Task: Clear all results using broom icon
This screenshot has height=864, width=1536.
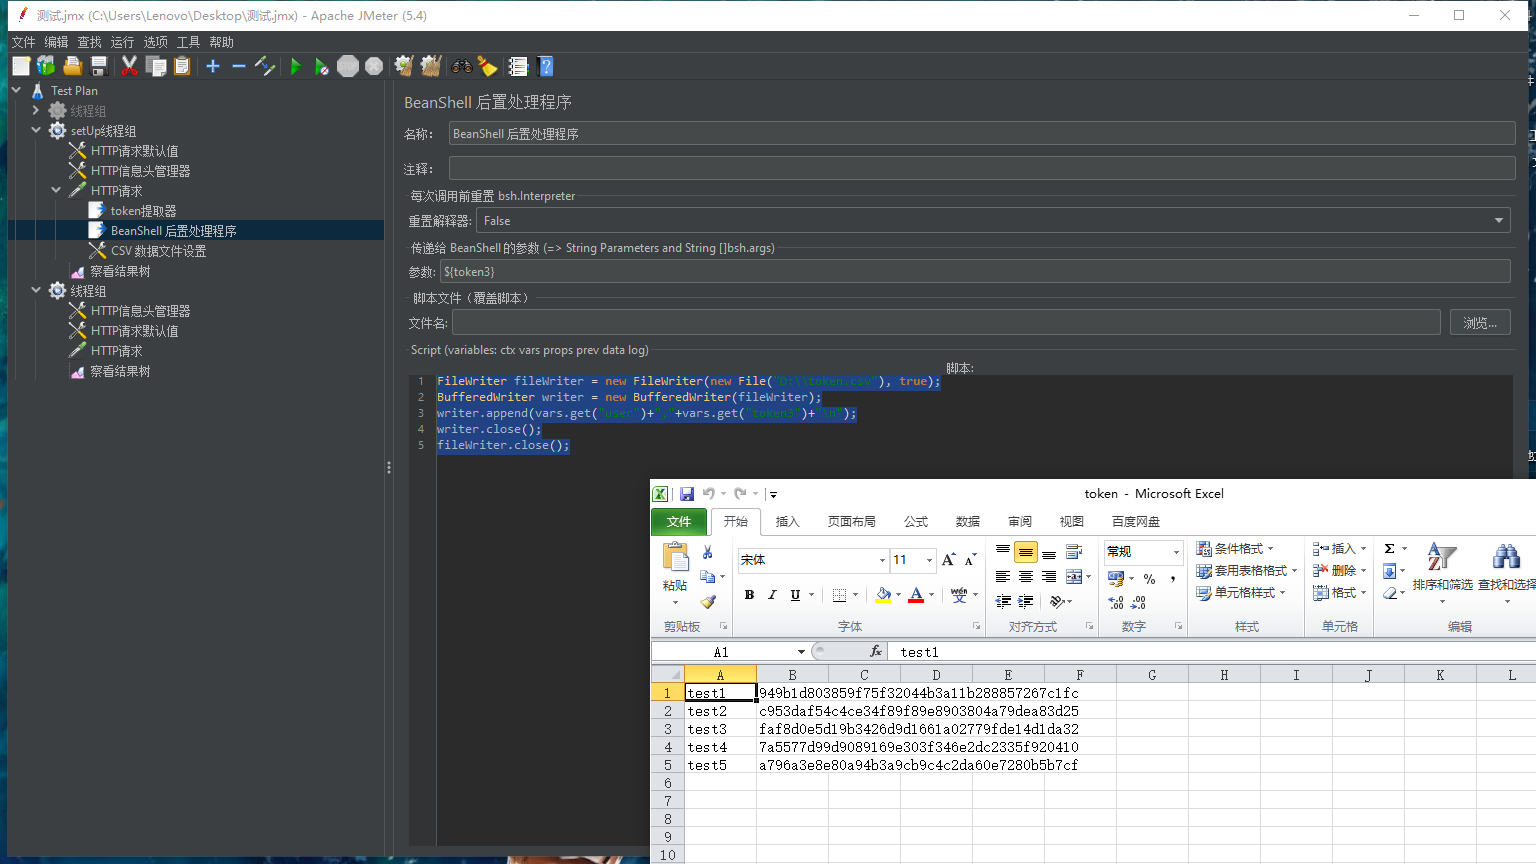Action: tap(429, 66)
